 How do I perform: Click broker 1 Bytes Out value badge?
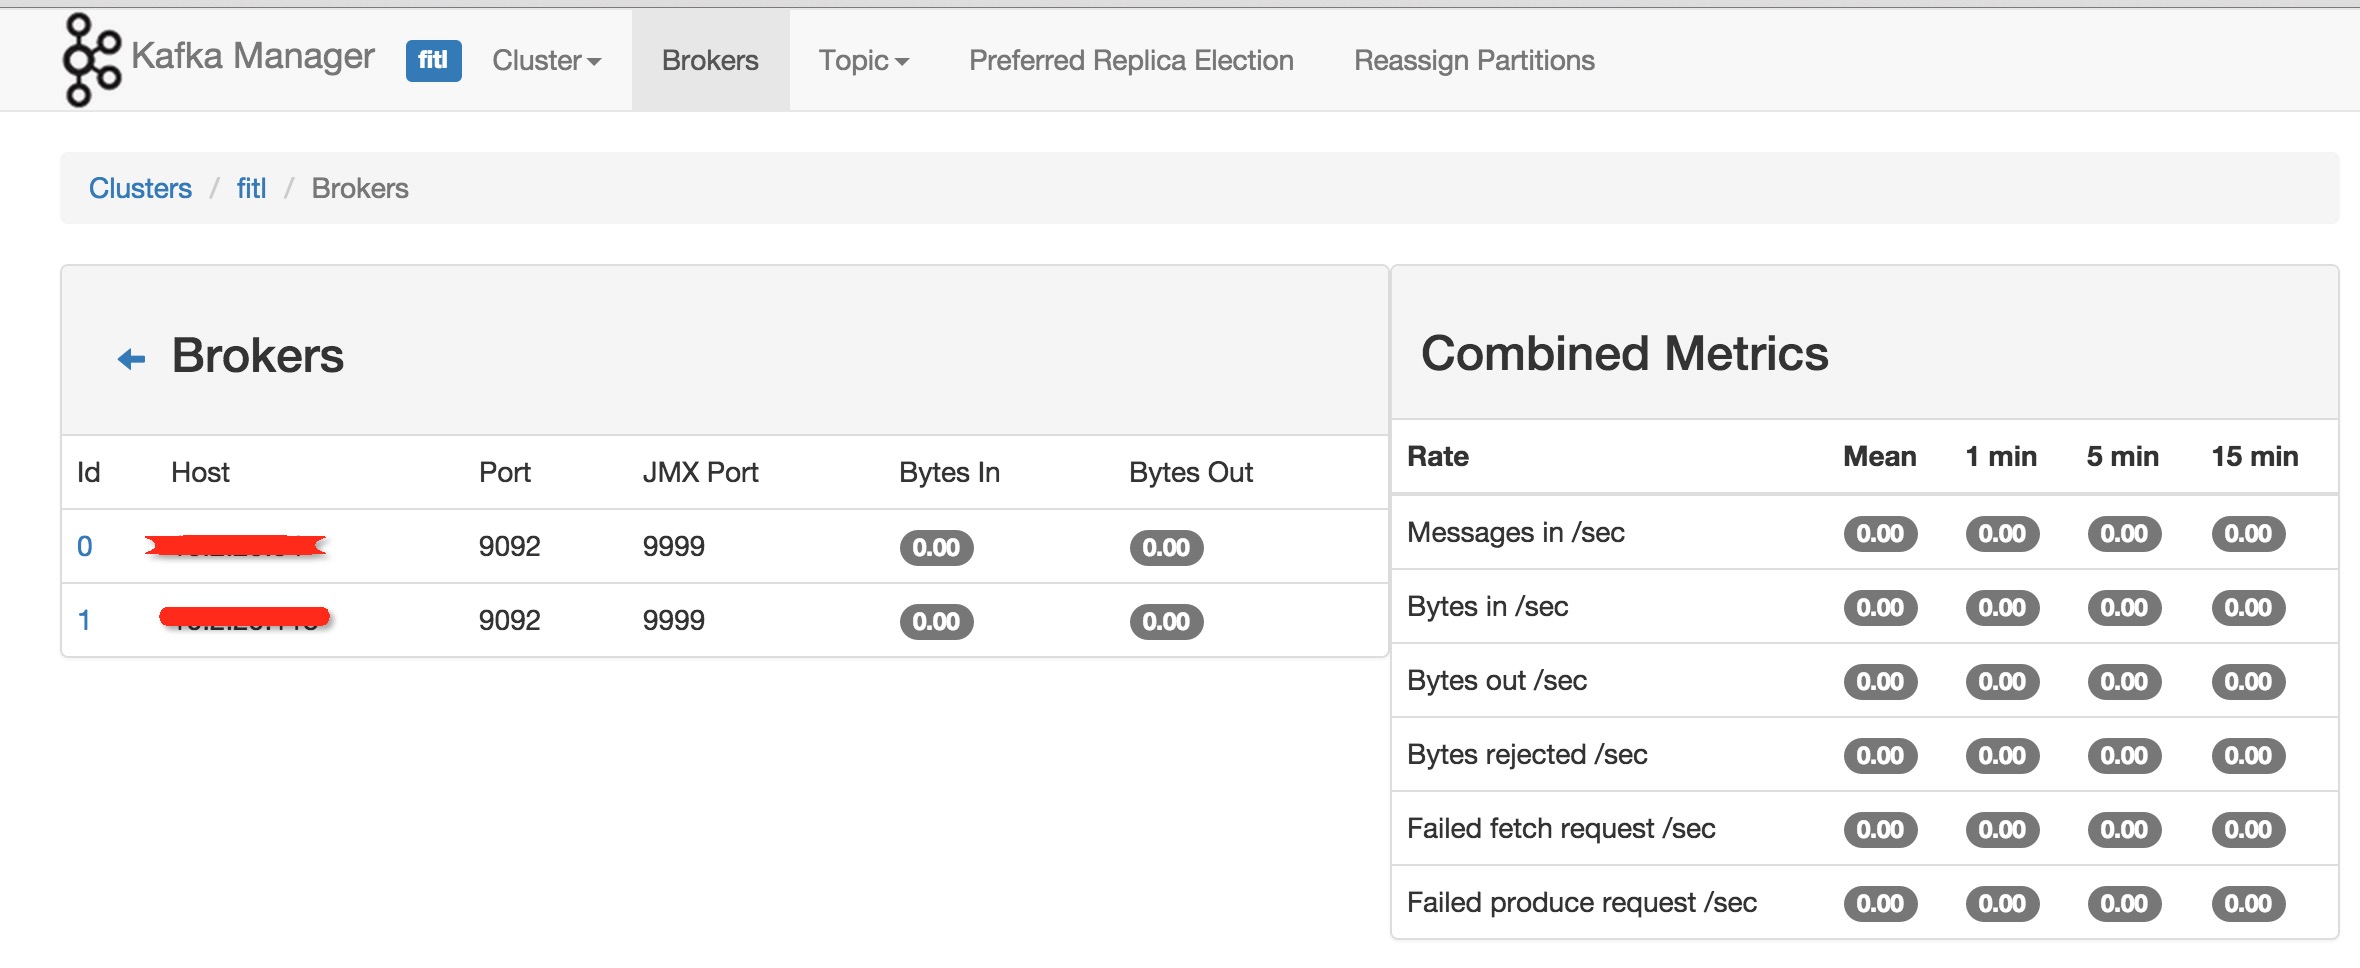click(x=1166, y=621)
